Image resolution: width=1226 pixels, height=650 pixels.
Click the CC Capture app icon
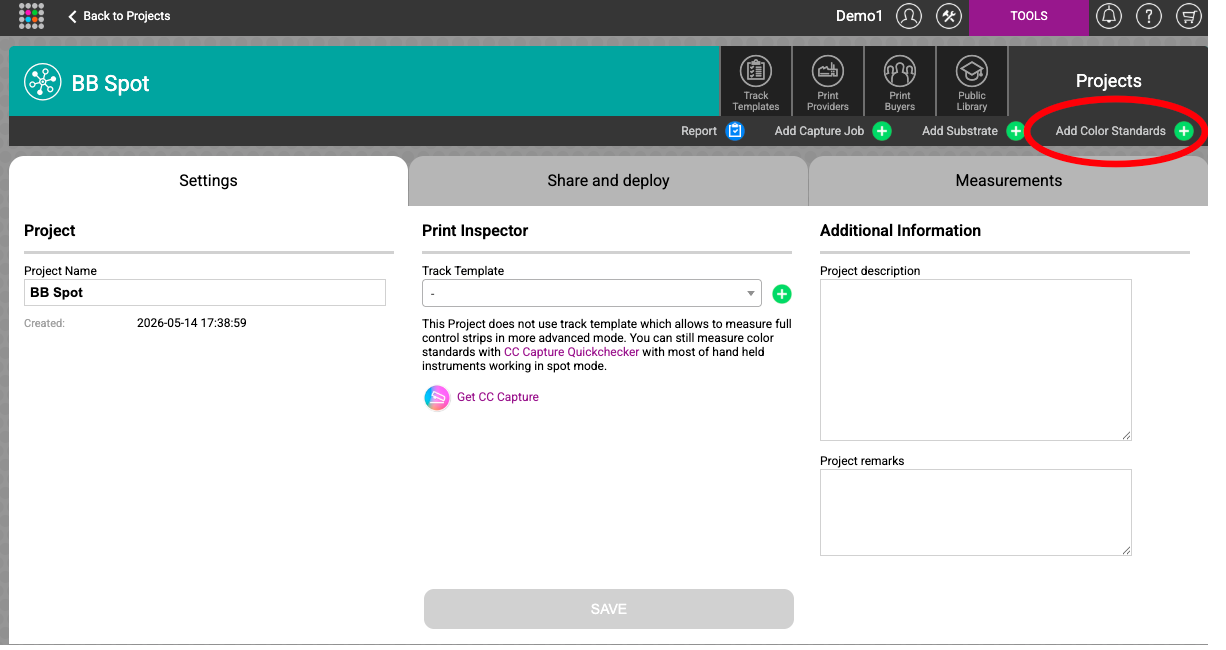pos(437,398)
